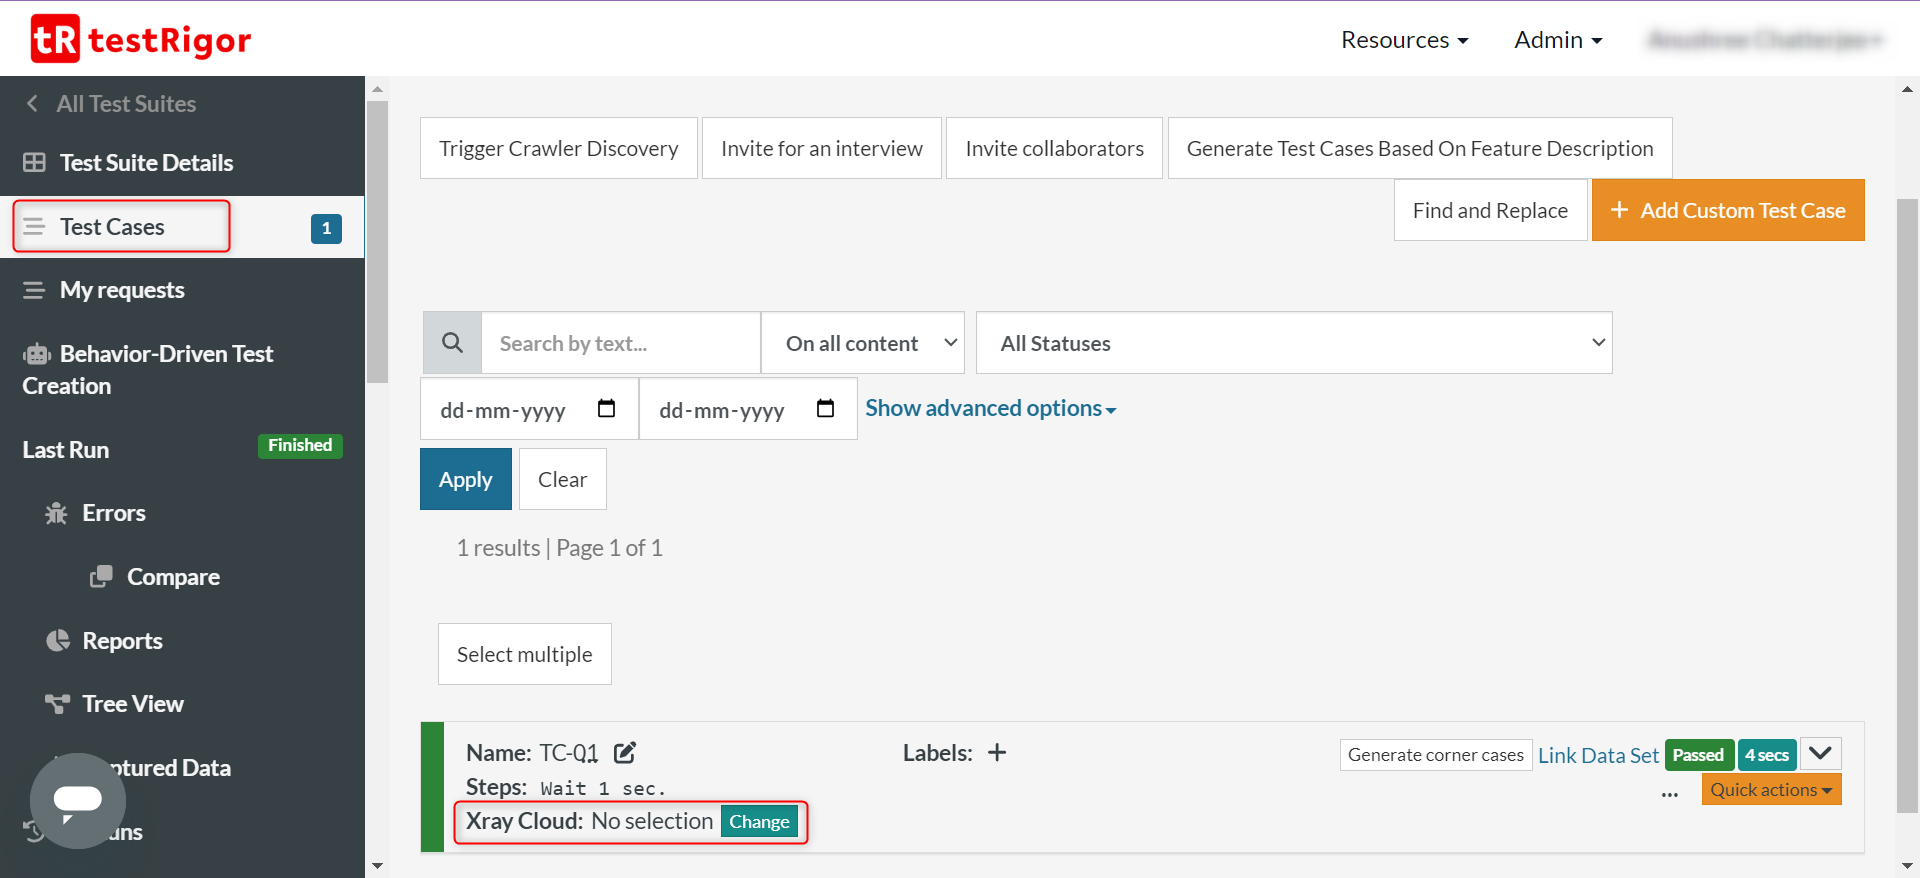1920x878 pixels.
Task: Click the Link Data Set link
Action: pyautogui.click(x=1597, y=756)
